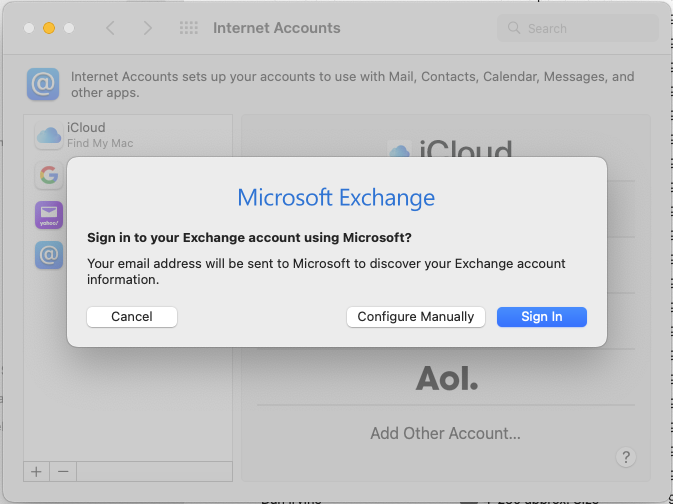The height and width of the screenshot is (504, 673).
Task: Click "Find My Mac" subtitle text
Action: (x=100, y=143)
